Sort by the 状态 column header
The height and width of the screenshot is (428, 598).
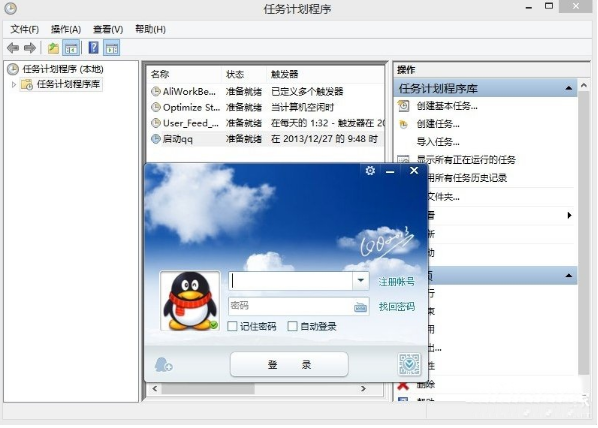tap(235, 74)
